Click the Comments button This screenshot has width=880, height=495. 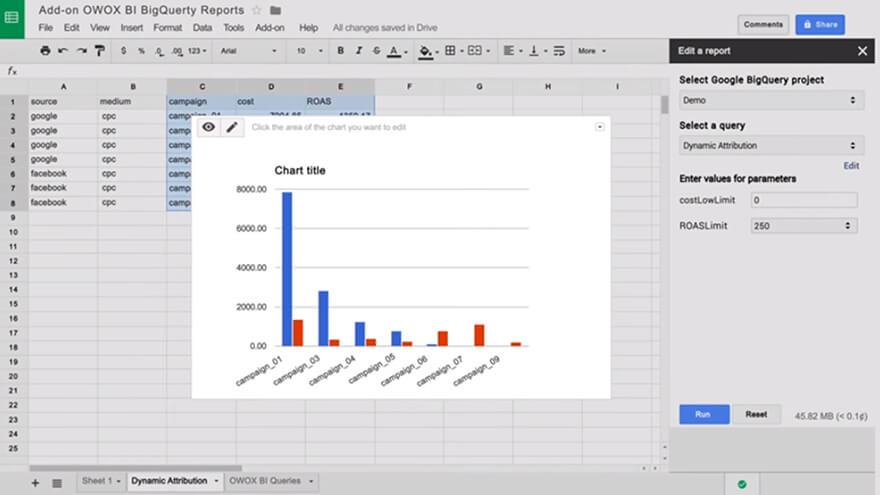(x=763, y=25)
